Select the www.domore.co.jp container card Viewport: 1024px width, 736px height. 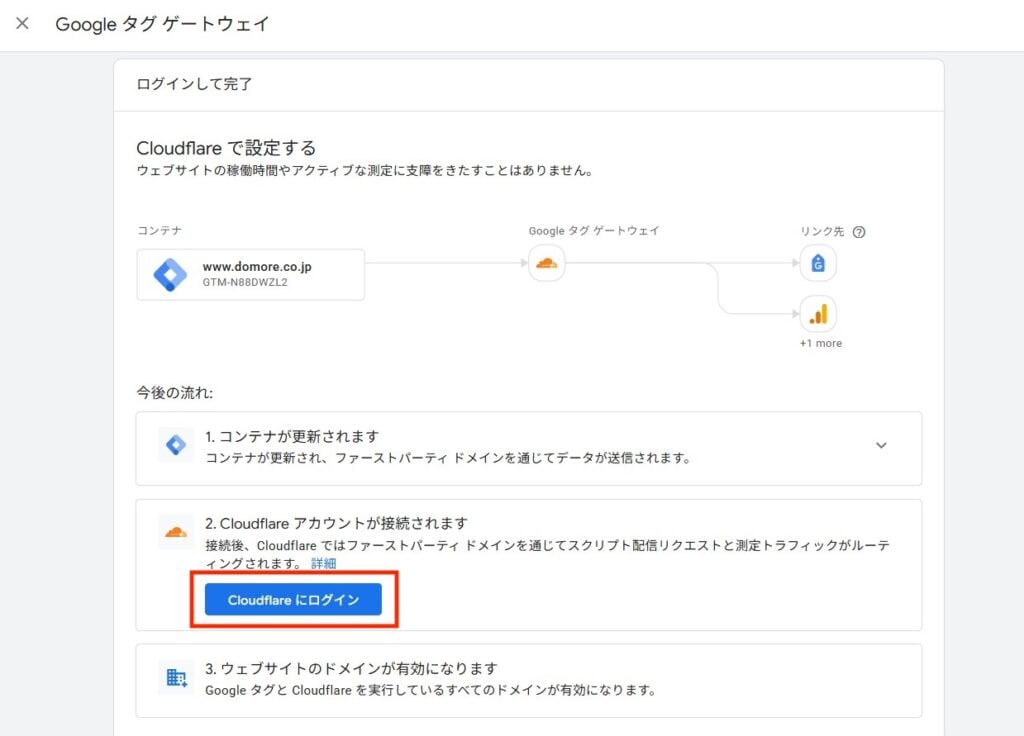tap(251, 274)
